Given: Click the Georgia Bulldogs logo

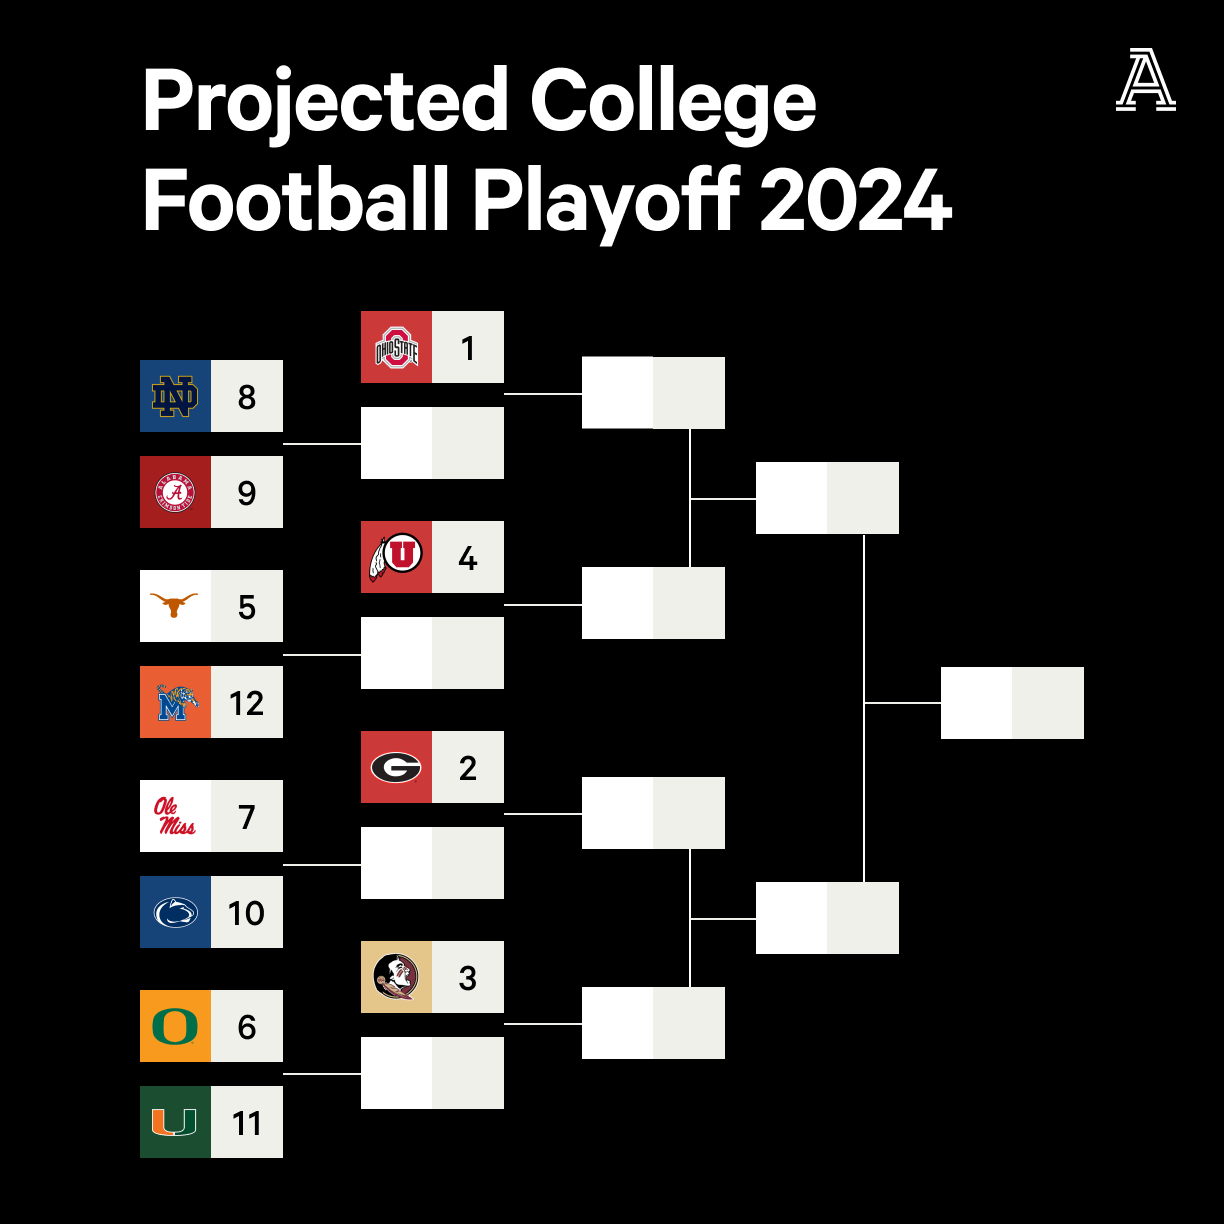Looking at the screenshot, I should coord(396,767).
